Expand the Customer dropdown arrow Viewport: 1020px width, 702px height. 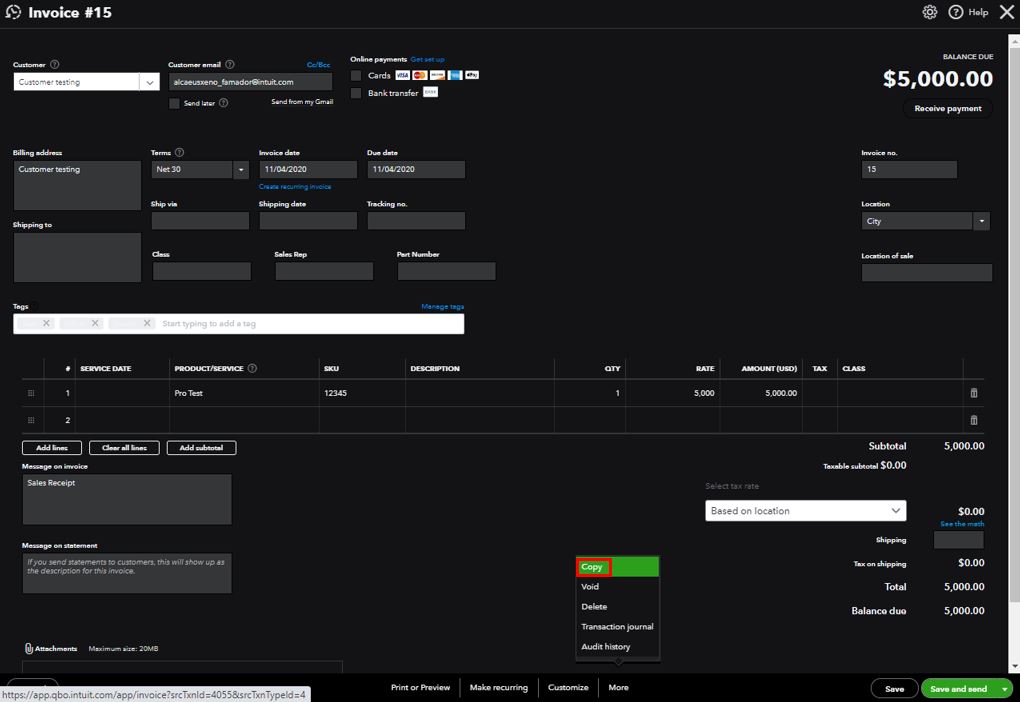point(149,83)
